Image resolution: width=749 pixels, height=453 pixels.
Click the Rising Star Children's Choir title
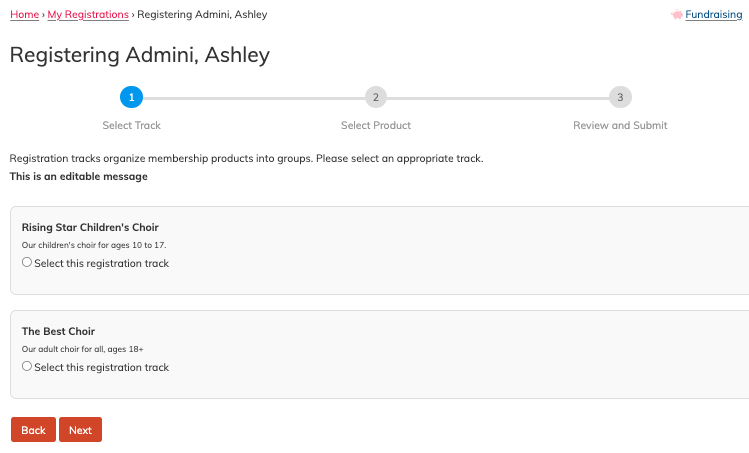click(90, 227)
